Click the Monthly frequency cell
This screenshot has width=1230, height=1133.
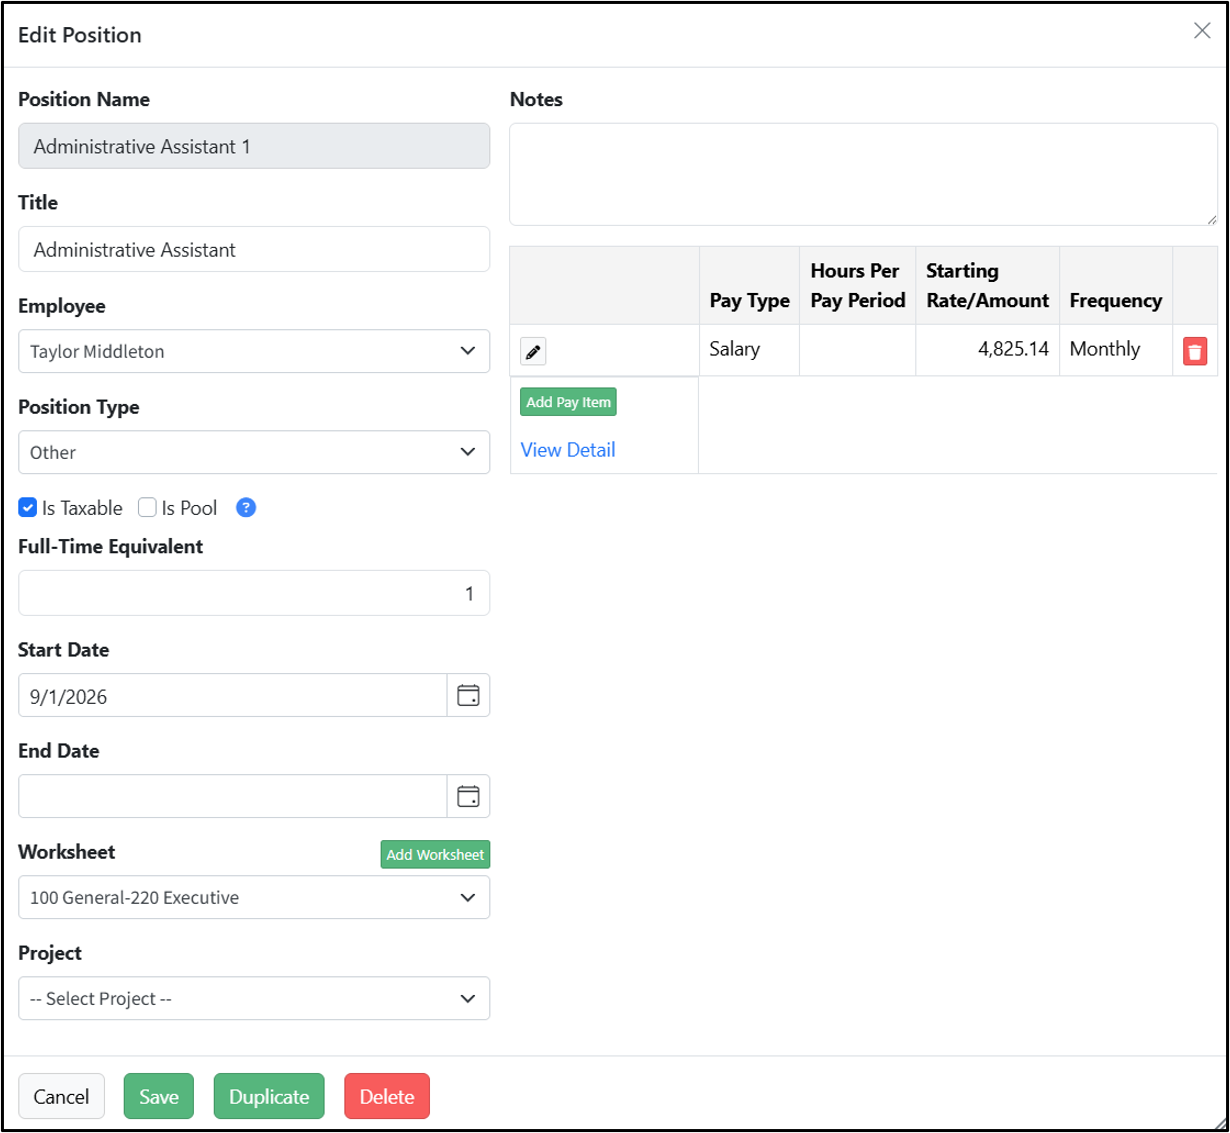(x=1116, y=350)
